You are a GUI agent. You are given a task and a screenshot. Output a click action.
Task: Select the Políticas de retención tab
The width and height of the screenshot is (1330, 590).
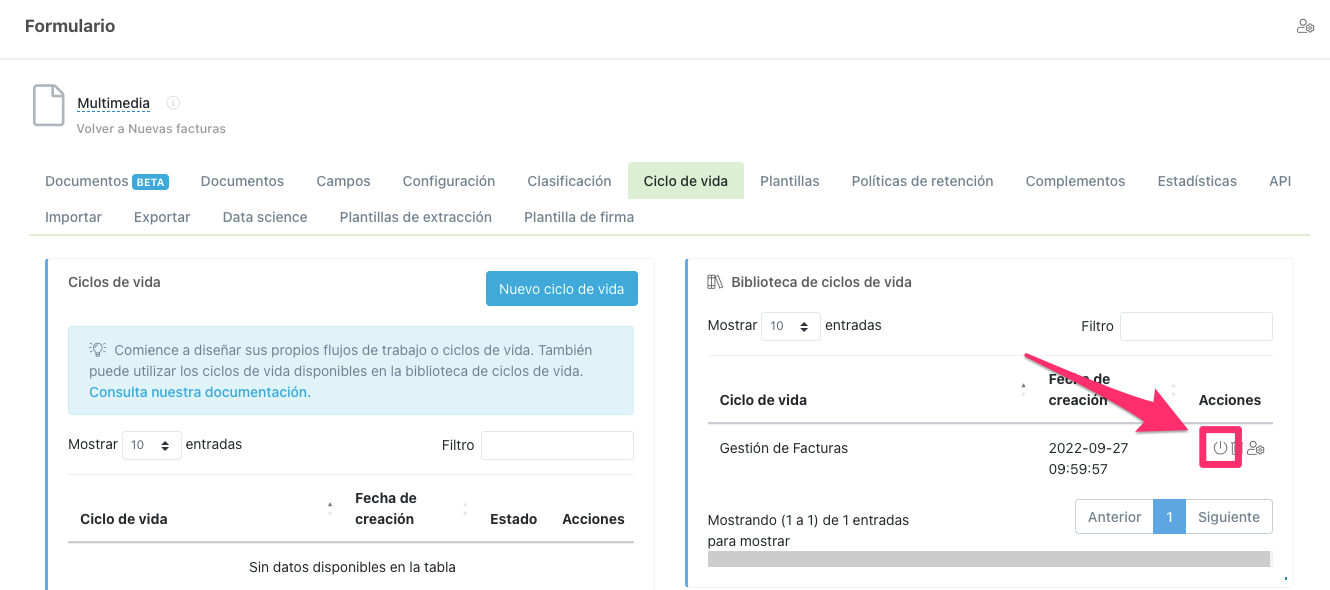pyautogui.click(x=922, y=181)
